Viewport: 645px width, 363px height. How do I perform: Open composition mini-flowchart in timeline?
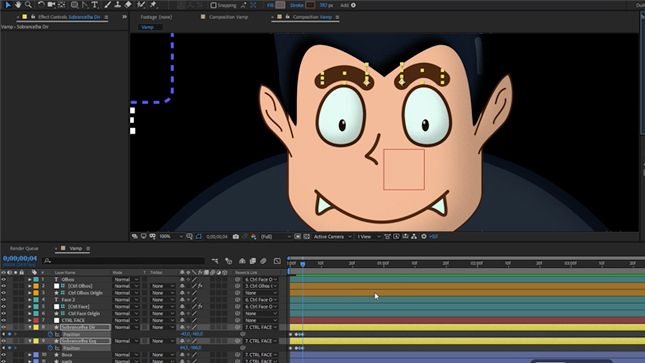215,261
